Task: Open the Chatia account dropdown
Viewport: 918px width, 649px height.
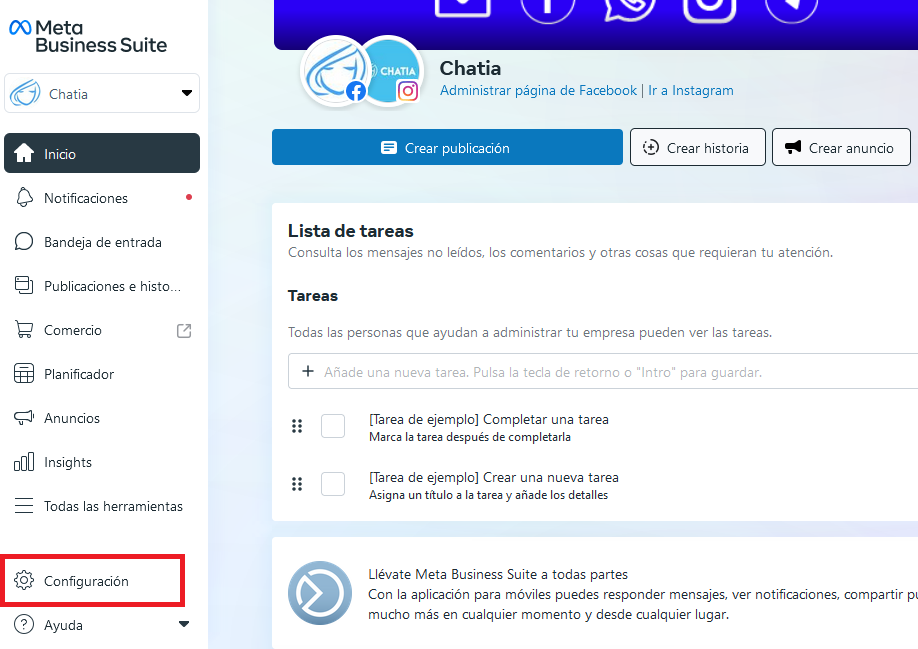Action: [102, 93]
